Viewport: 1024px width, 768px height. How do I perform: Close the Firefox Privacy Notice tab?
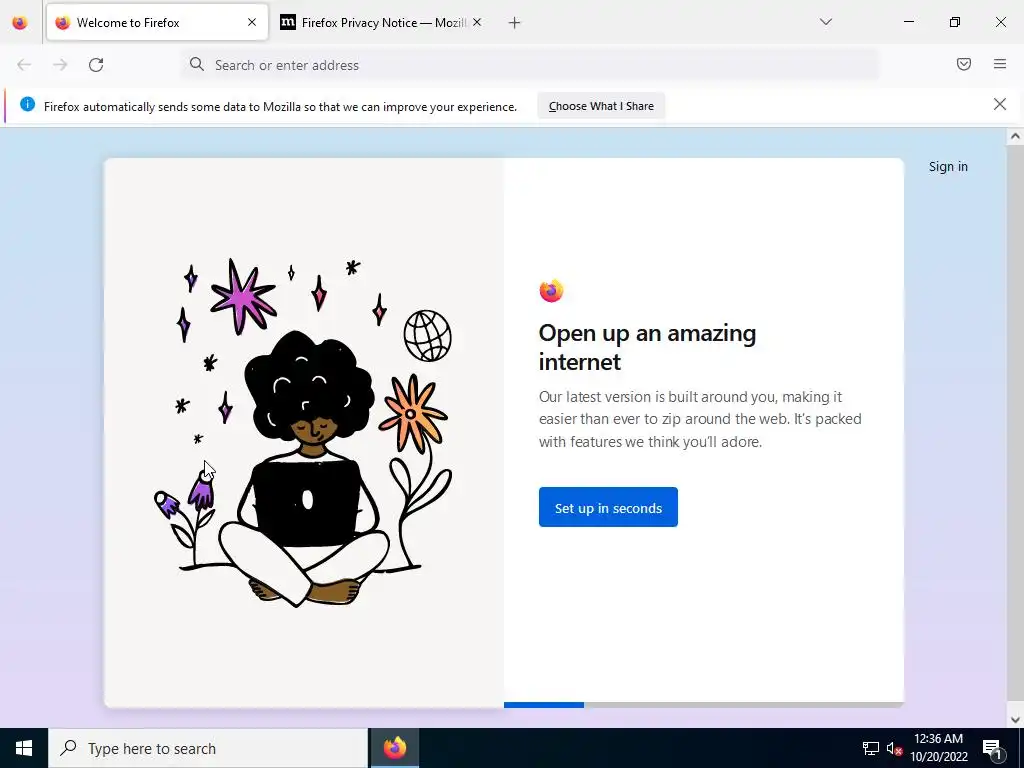(477, 22)
